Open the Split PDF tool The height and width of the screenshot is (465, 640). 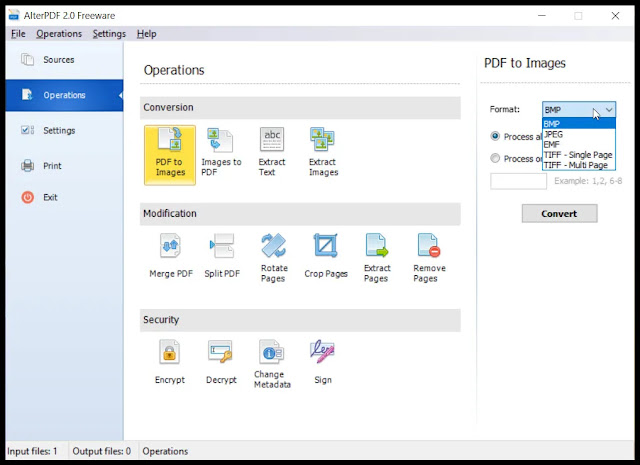[x=222, y=256]
